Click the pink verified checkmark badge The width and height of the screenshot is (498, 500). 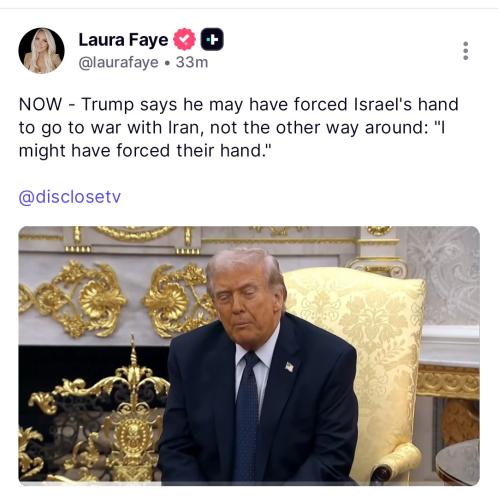tap(184, 39)
